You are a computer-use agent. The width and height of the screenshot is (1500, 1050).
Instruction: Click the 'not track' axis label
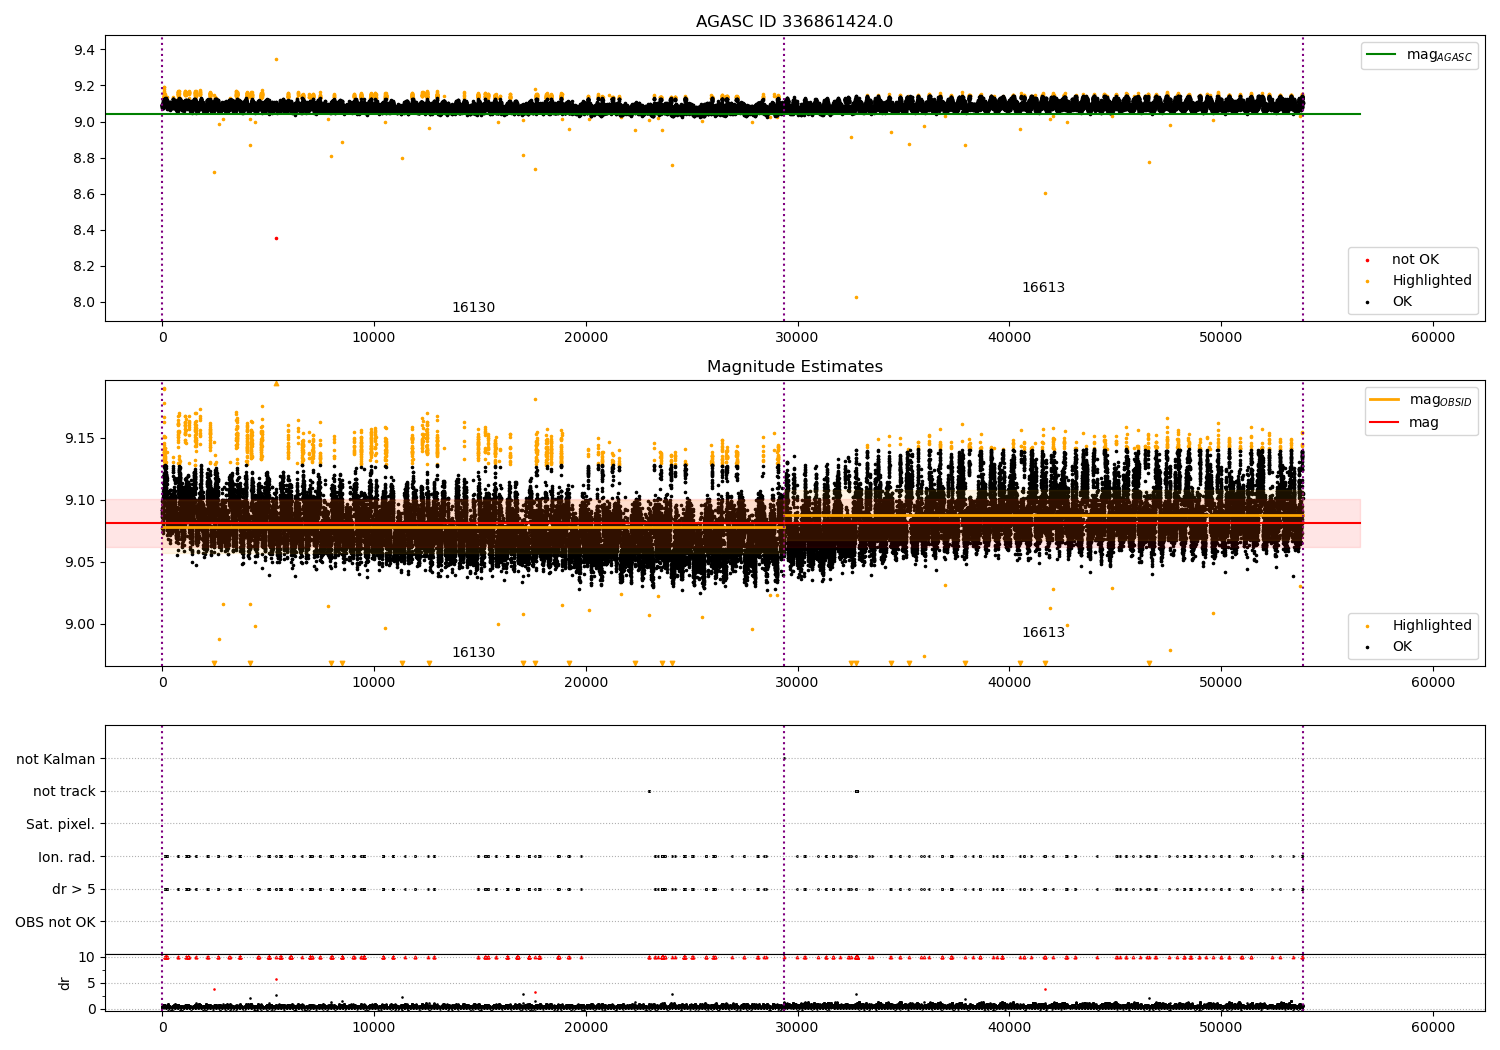[x=64, y=792]
